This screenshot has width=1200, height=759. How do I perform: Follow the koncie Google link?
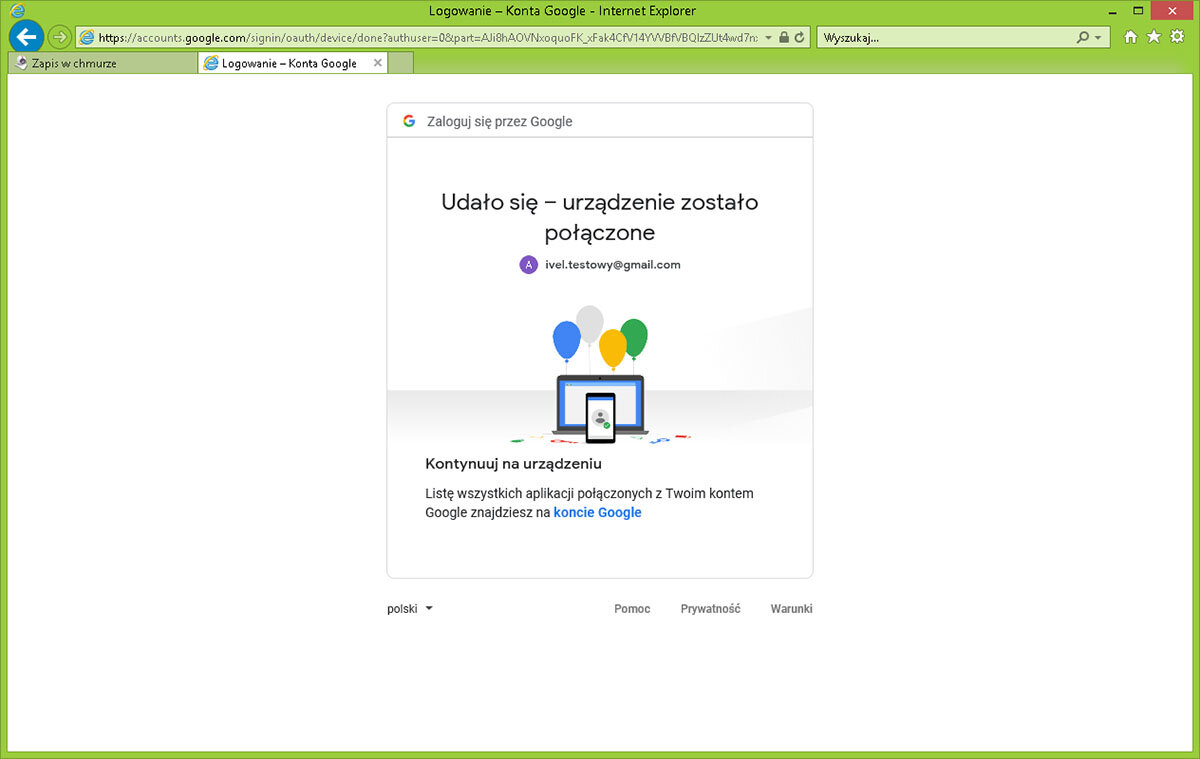[x=597, y=512]
